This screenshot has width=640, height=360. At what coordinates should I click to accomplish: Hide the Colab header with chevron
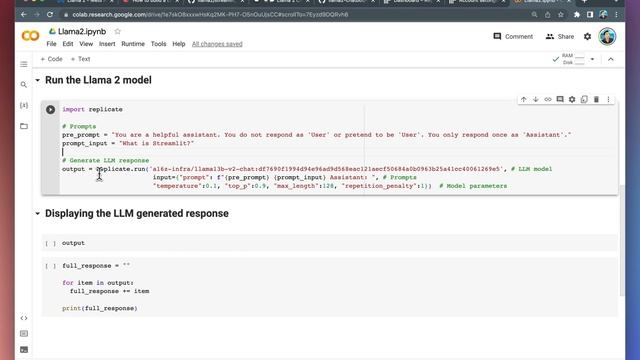pyautogui.click(x=611, y=59)
